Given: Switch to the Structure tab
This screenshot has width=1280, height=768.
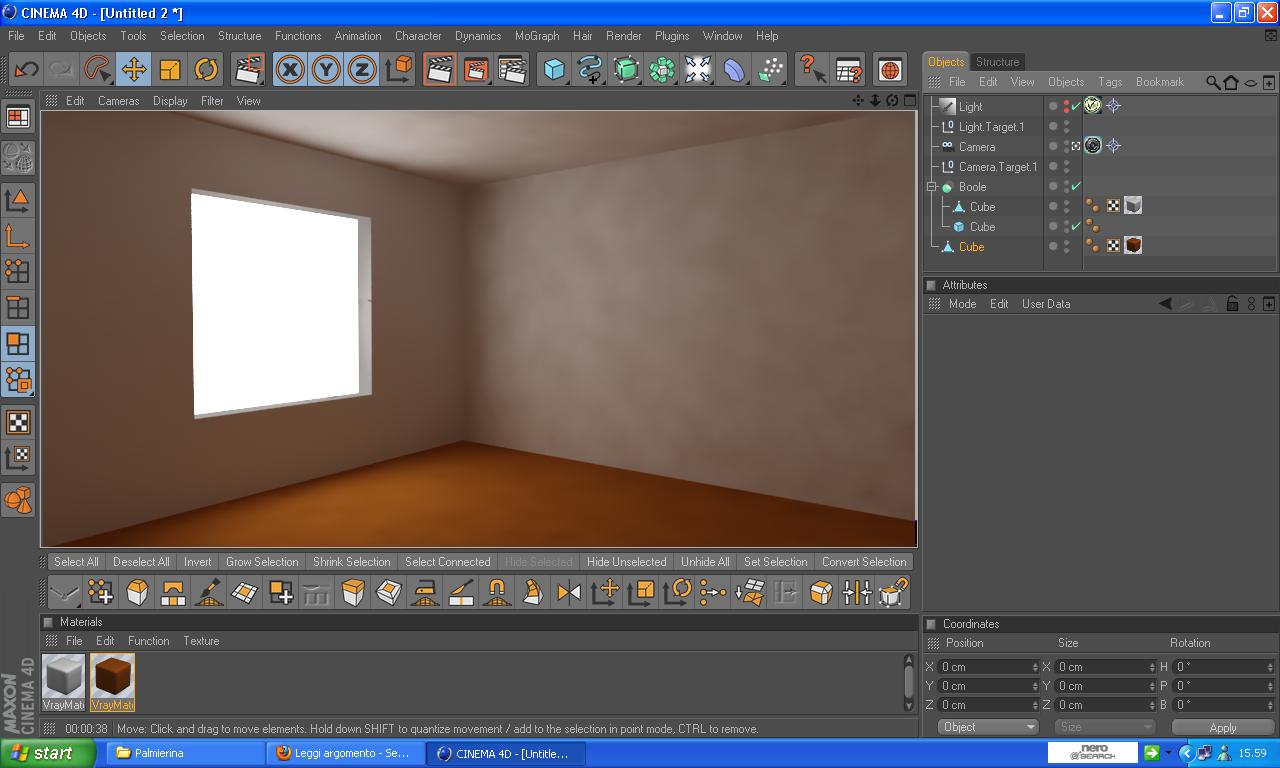Looking at the screenshot, I should point(997,62).
